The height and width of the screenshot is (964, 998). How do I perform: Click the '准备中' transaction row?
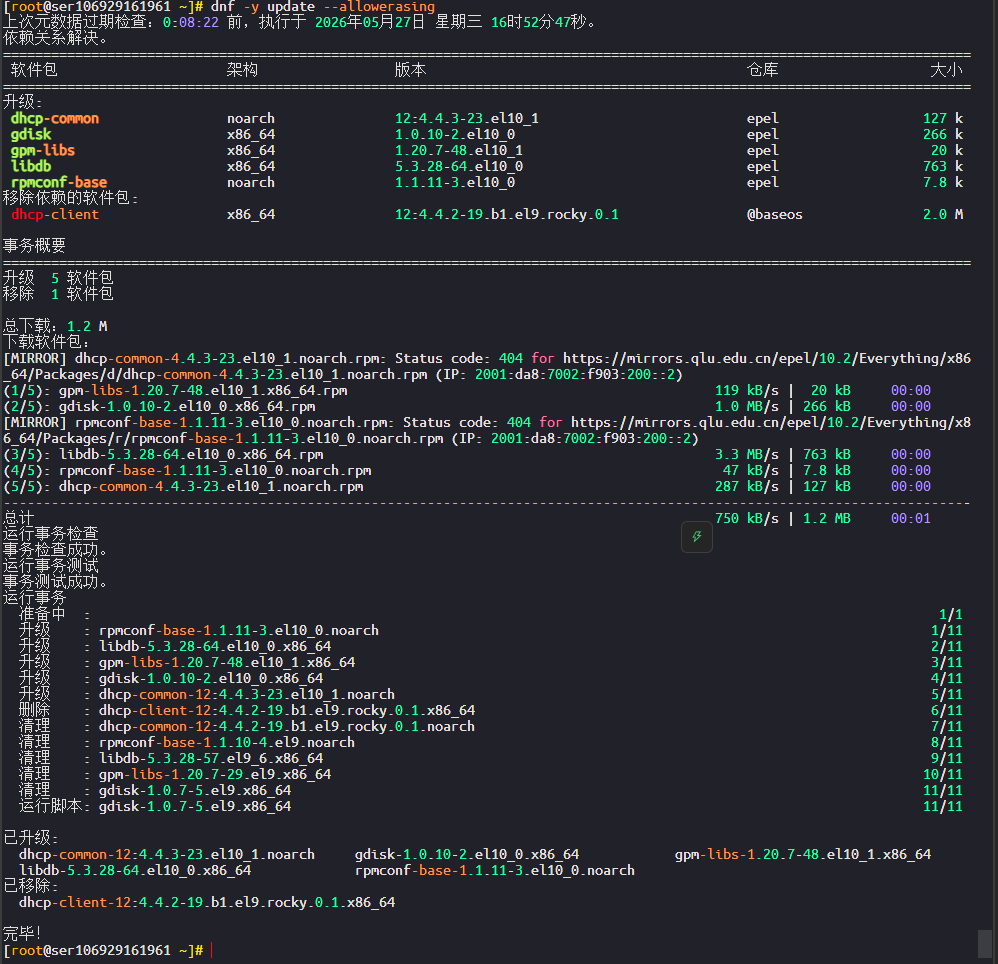[490, 614]
